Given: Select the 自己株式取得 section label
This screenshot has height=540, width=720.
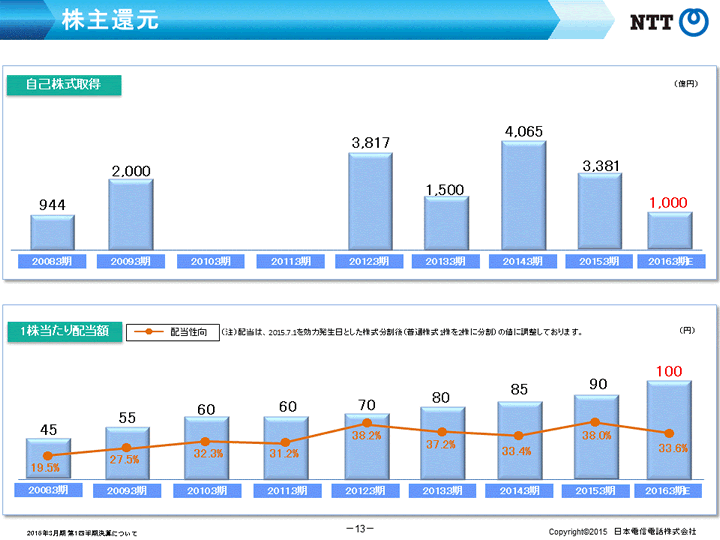Looking at the screenshot, I should click(x=64, y=85).
